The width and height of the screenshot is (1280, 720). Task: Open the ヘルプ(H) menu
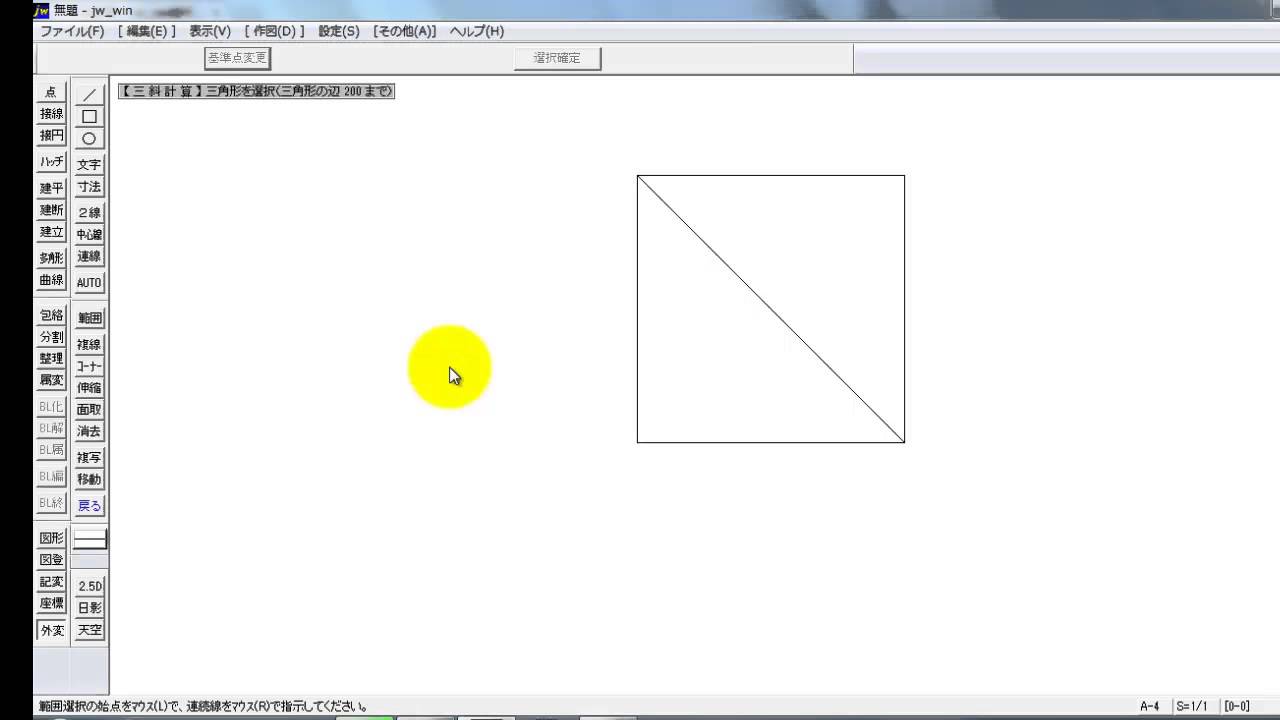477,32
